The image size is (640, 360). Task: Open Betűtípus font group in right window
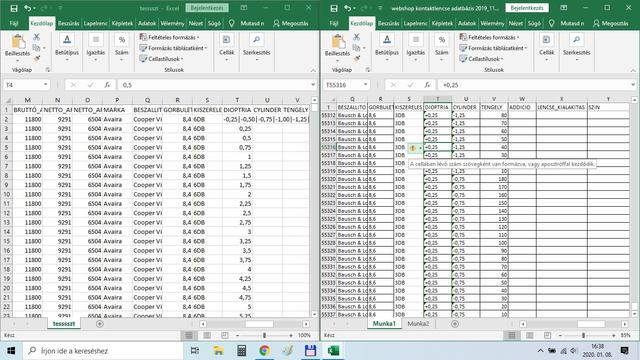click(x=387, y=48)
